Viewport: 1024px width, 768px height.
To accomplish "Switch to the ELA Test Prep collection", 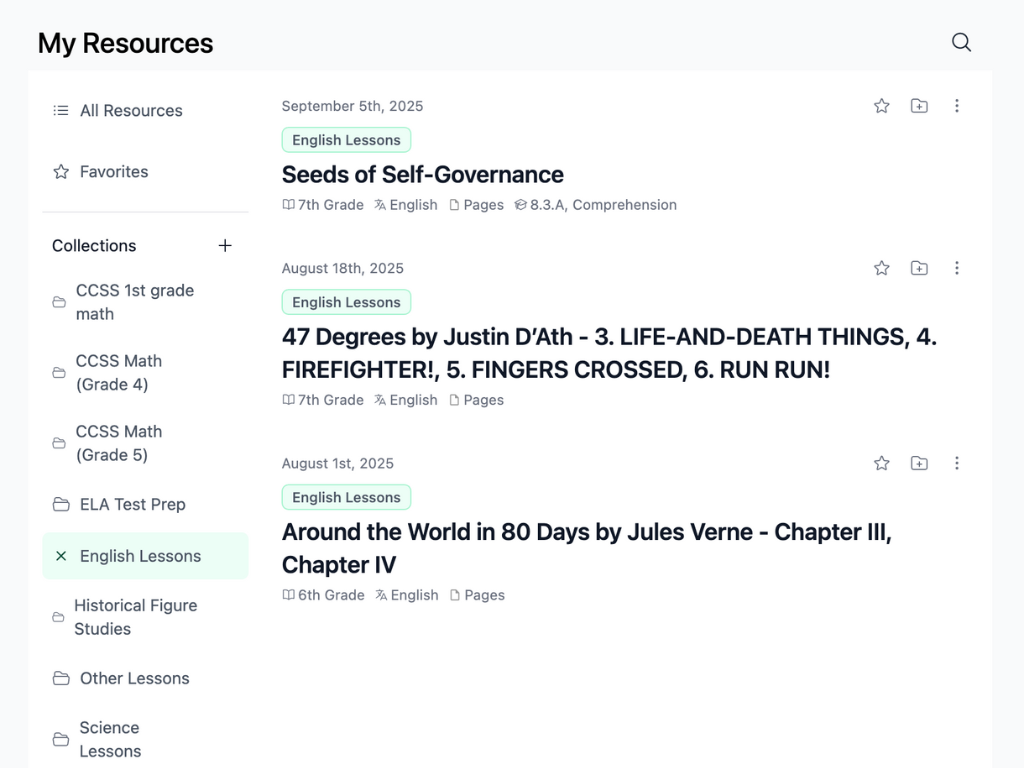I will tap(133, 505).
